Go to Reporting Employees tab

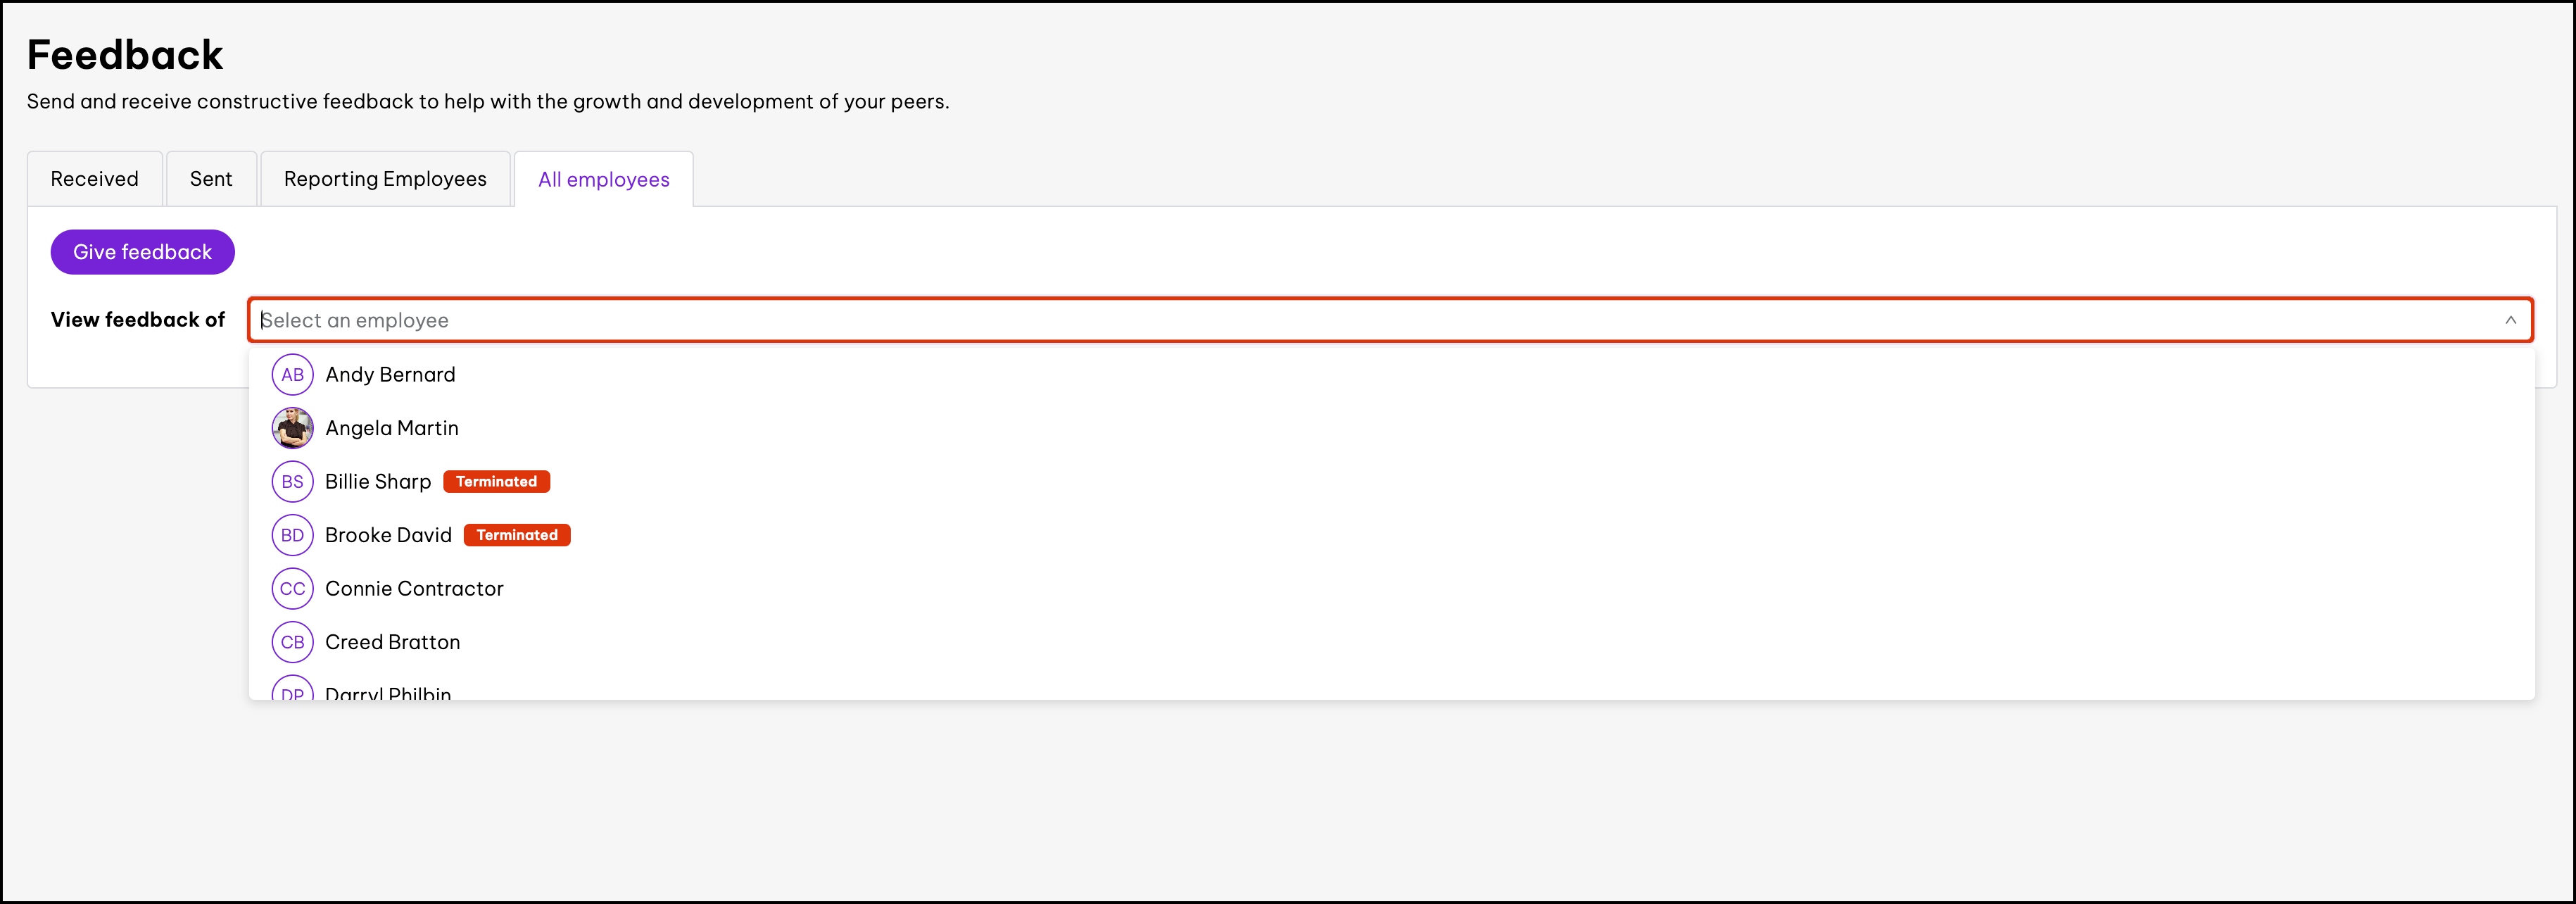pos(385,179)
